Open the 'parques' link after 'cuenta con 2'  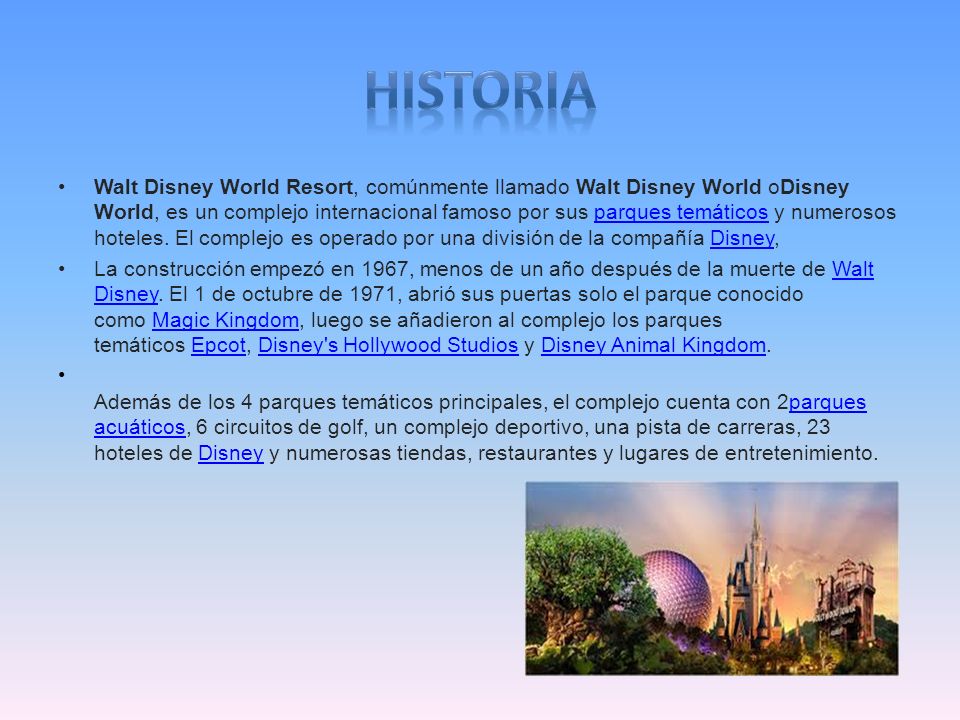[x=827, y=402]
